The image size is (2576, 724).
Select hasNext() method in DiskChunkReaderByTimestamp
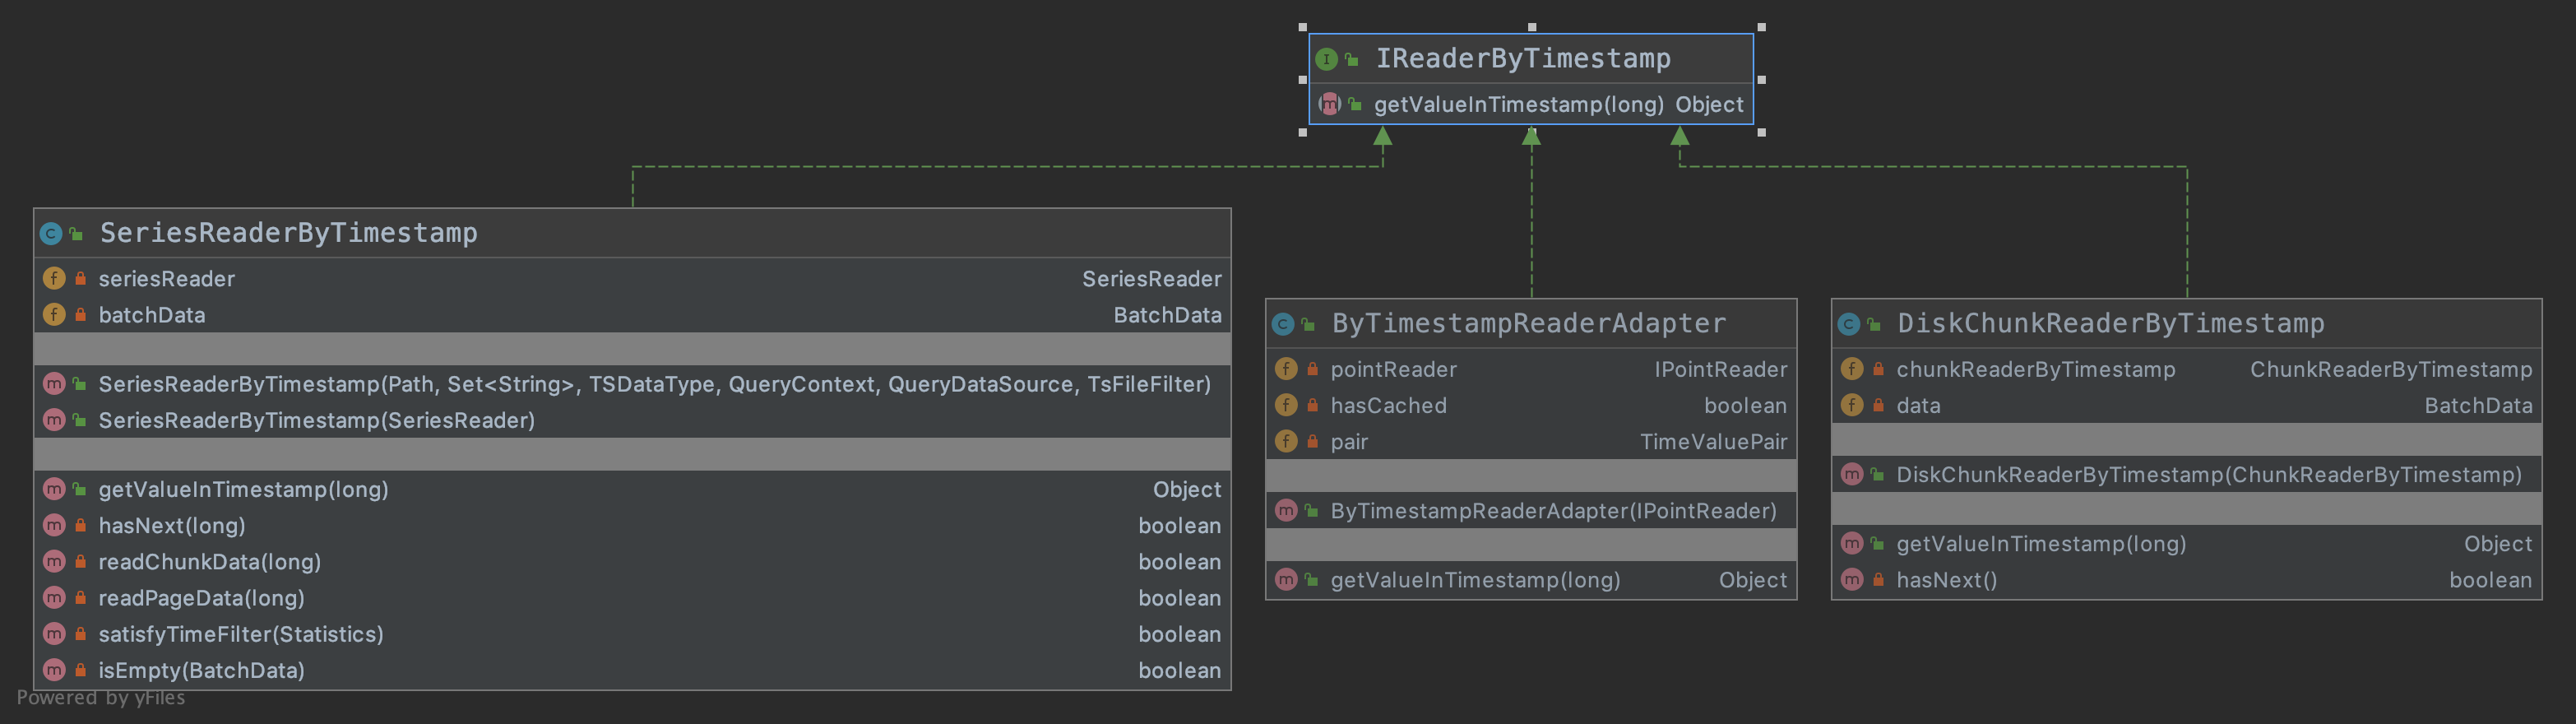(1946, 580)
